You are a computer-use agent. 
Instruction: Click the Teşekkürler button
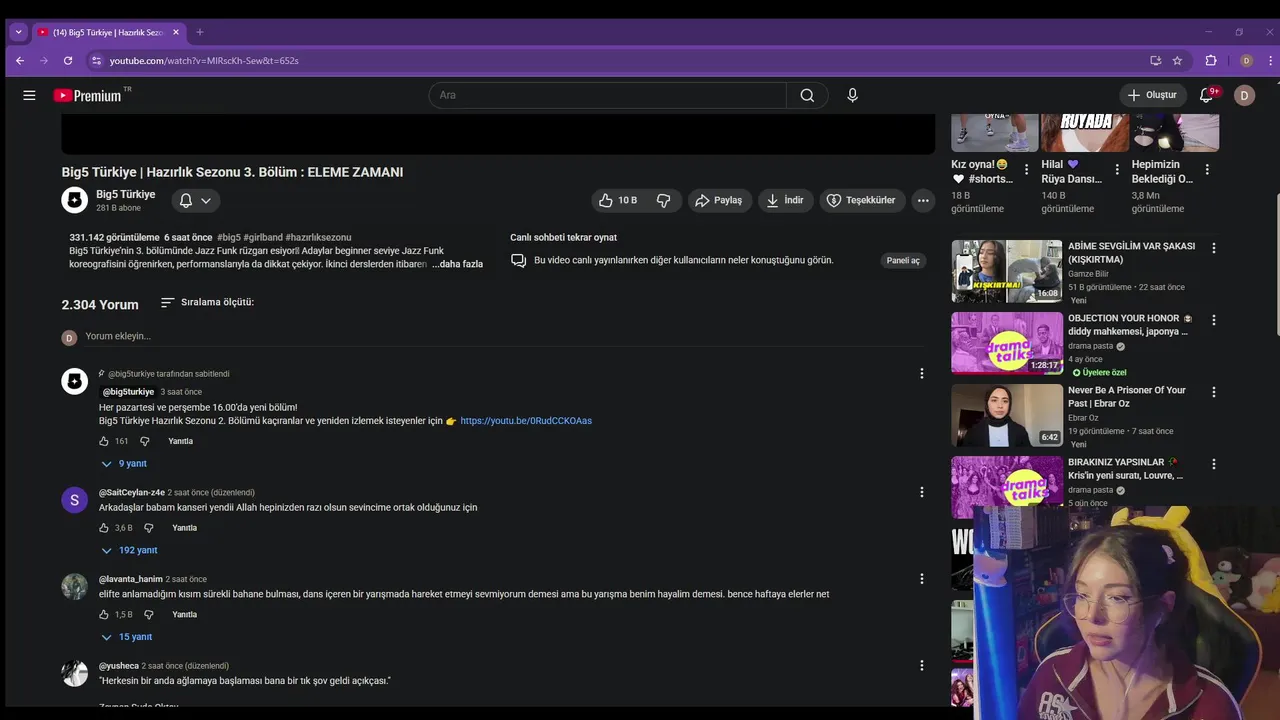(x=862, y=200)
